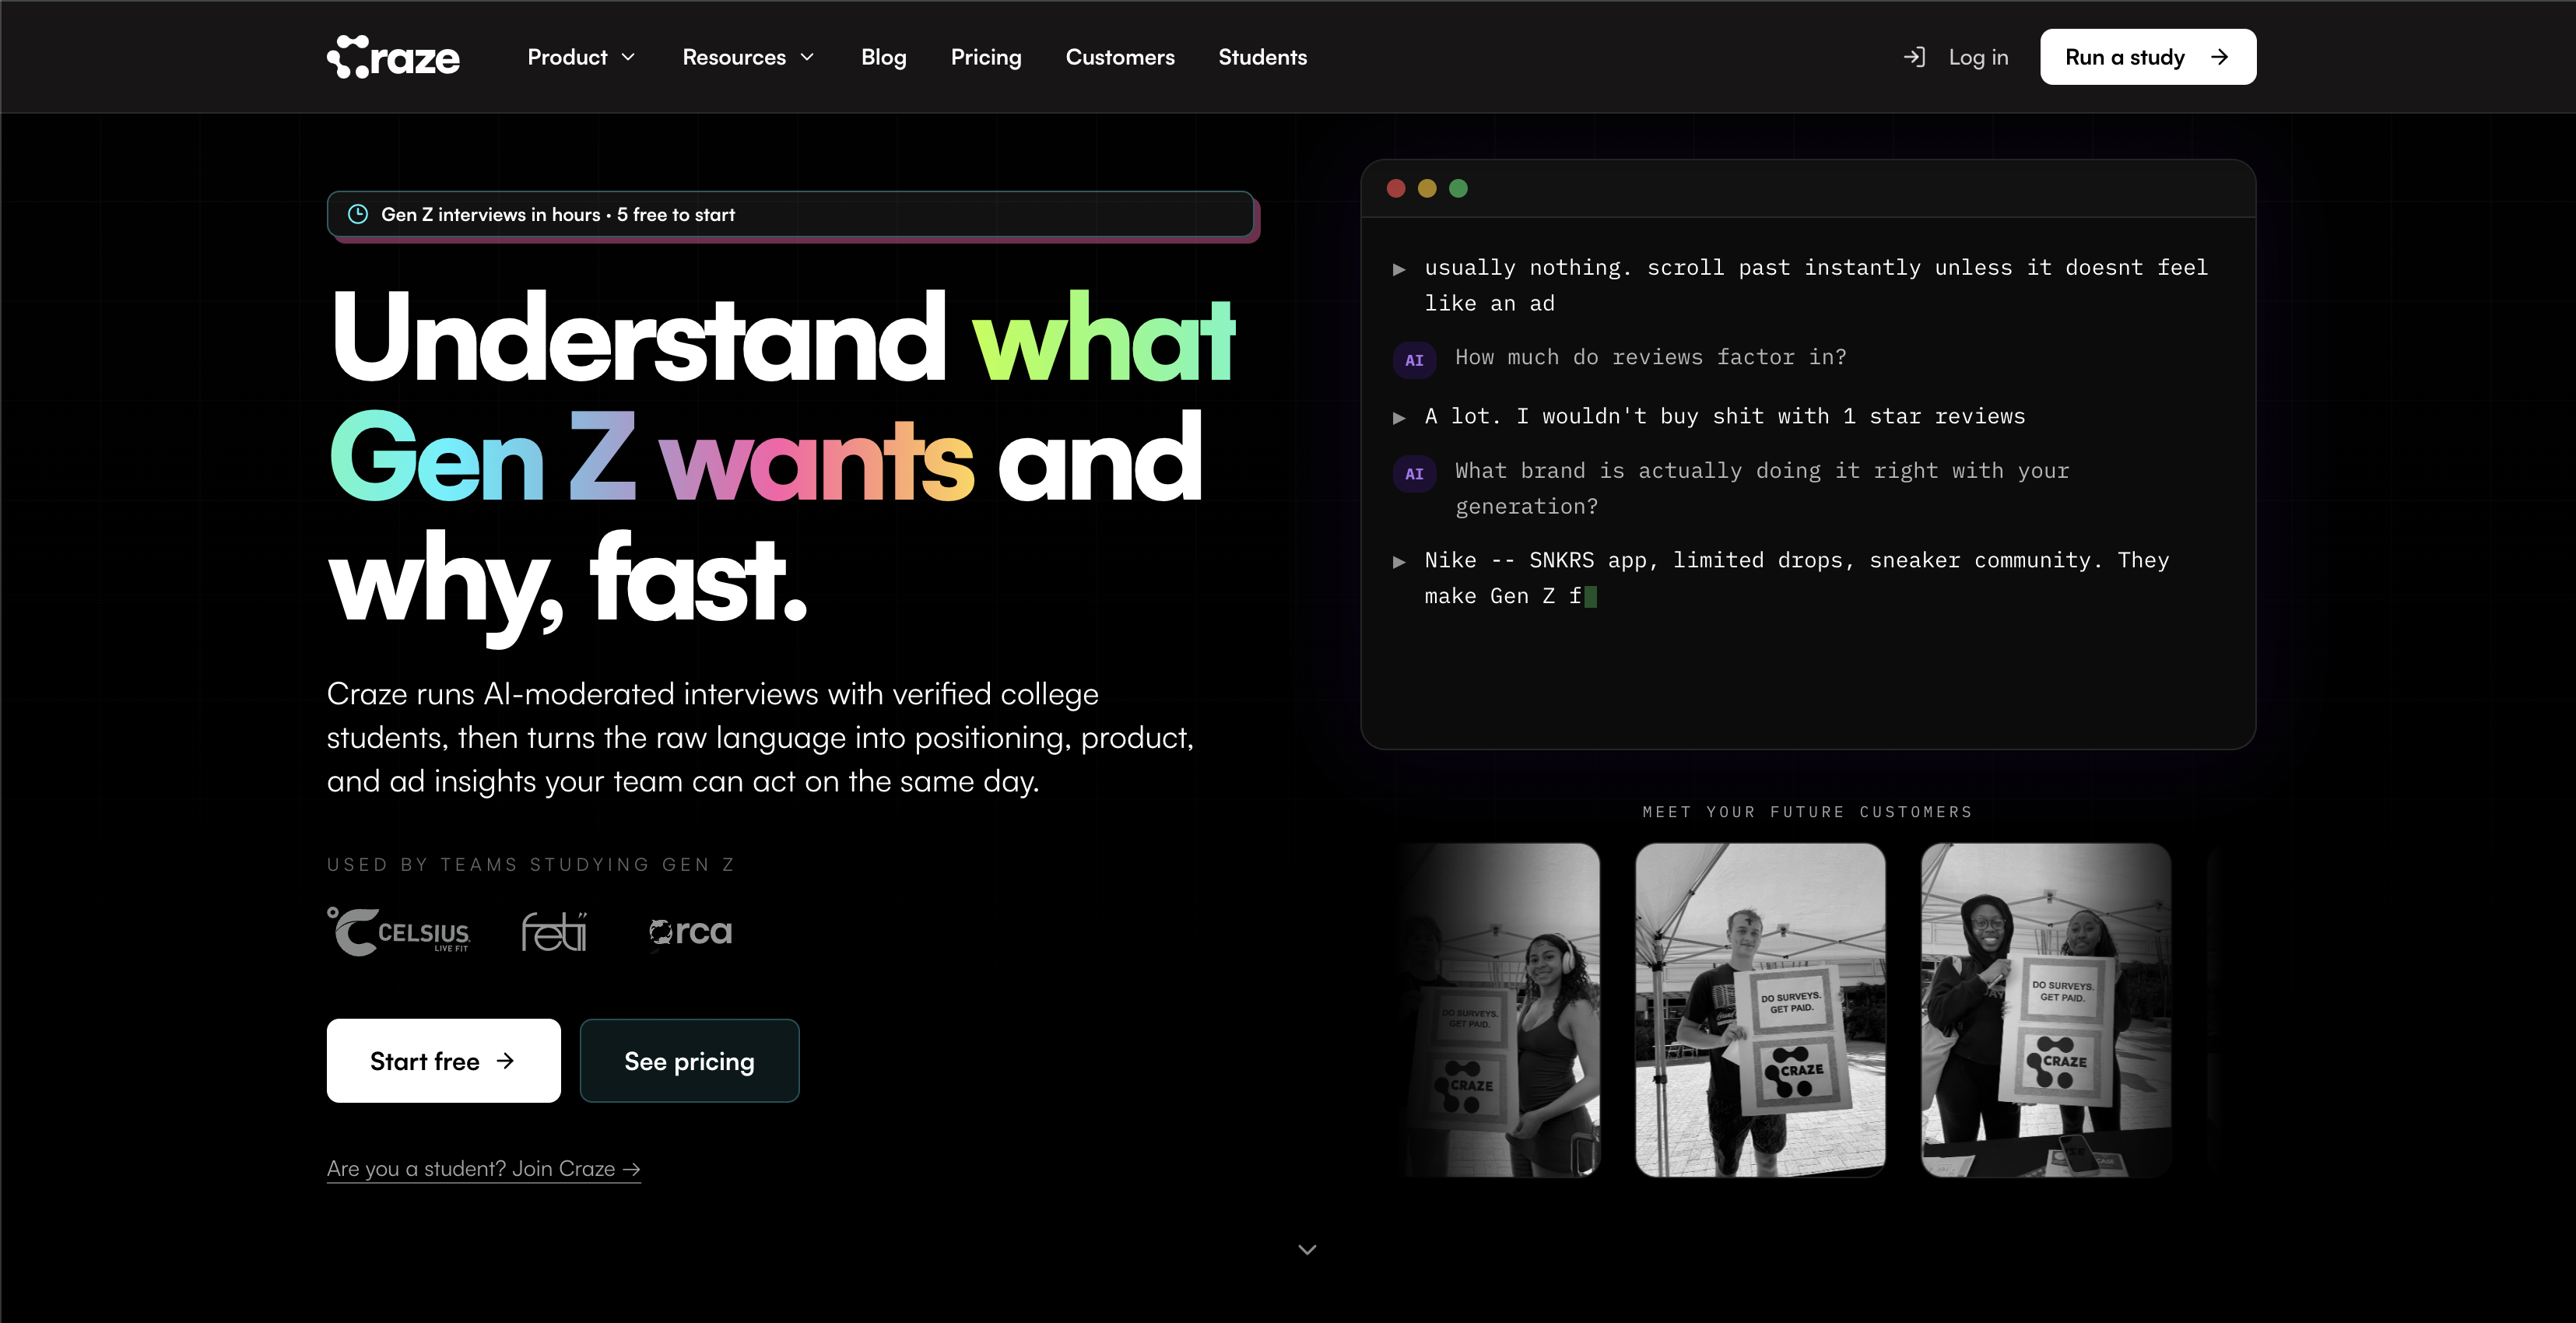
Task: Click the scroll down chevron at page bottom
Action: tap(1306, 1249)
